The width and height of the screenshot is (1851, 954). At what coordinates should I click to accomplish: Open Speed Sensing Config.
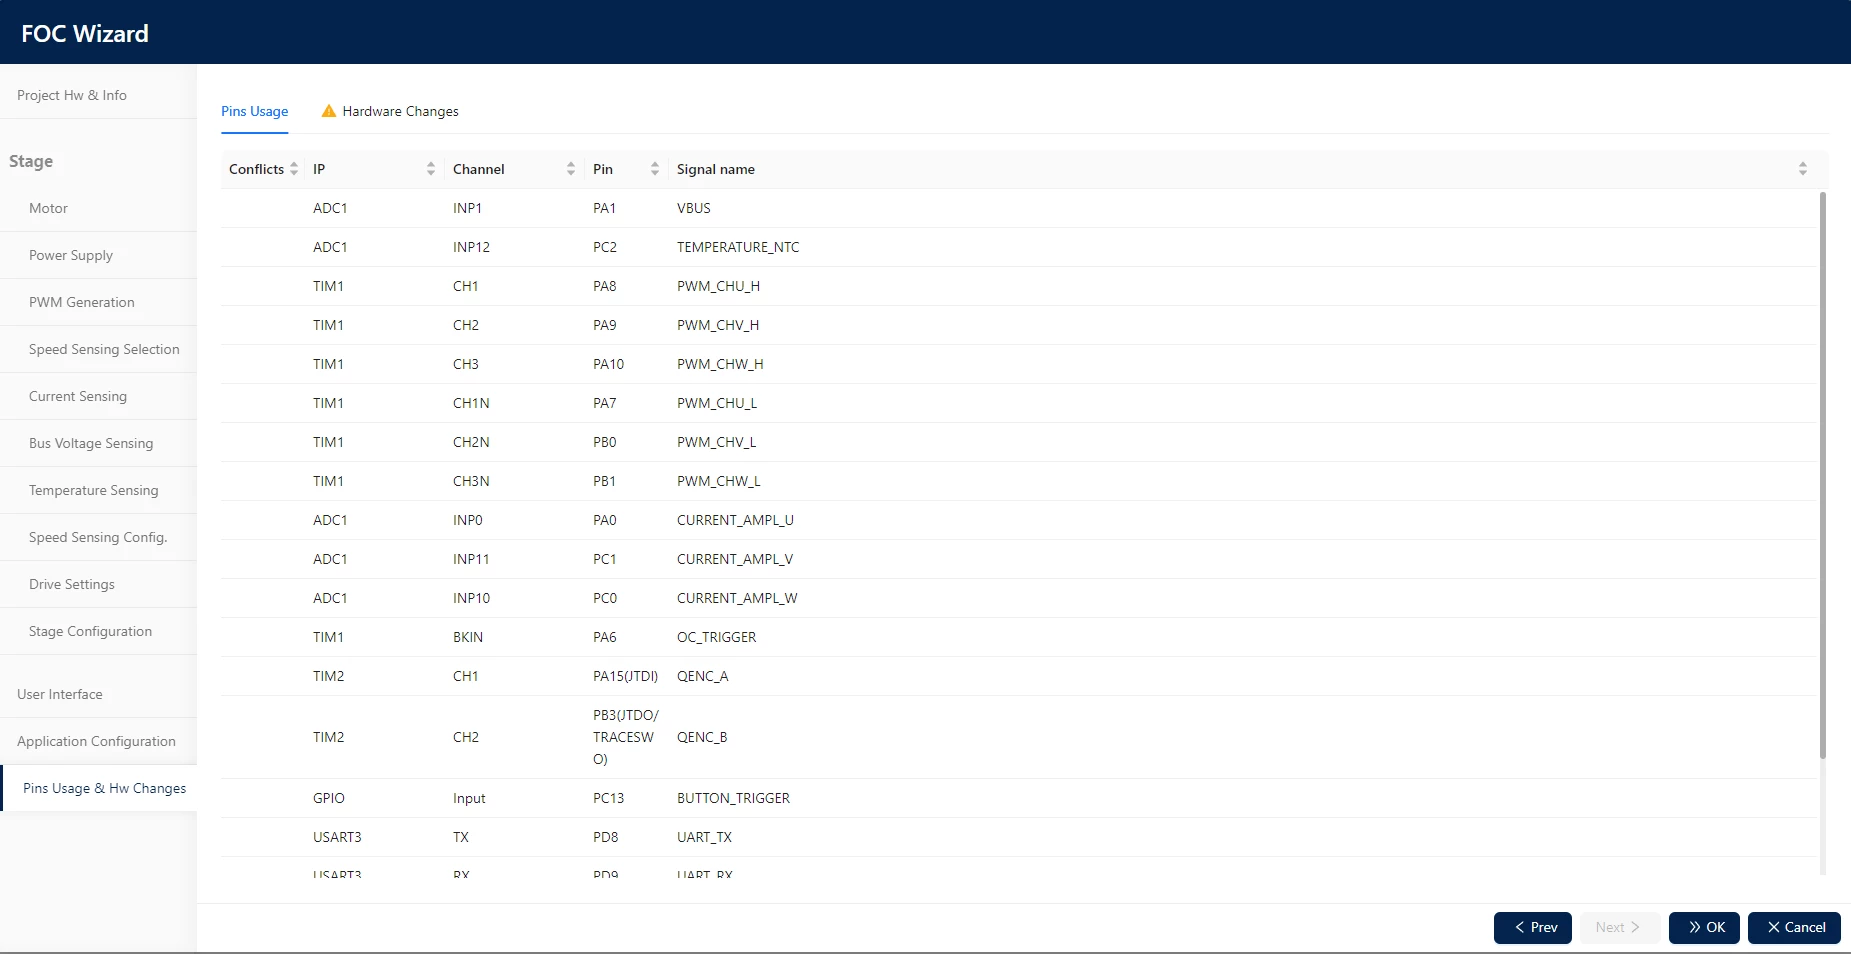coord(98,537)
